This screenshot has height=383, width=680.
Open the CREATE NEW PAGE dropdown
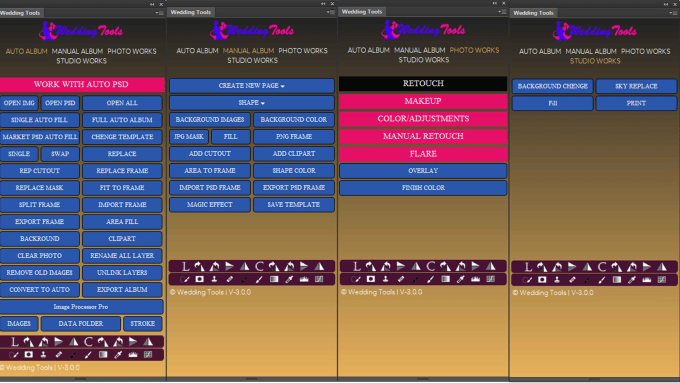pyautogui.click(x=252, y=86)
